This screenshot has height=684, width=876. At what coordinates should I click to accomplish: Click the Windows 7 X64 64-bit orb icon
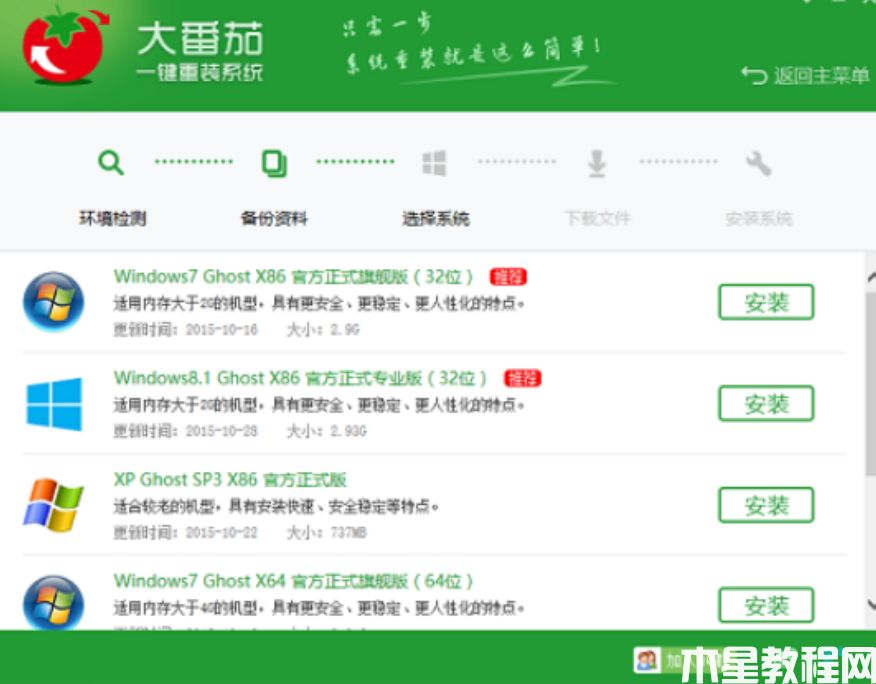[54, 602]
